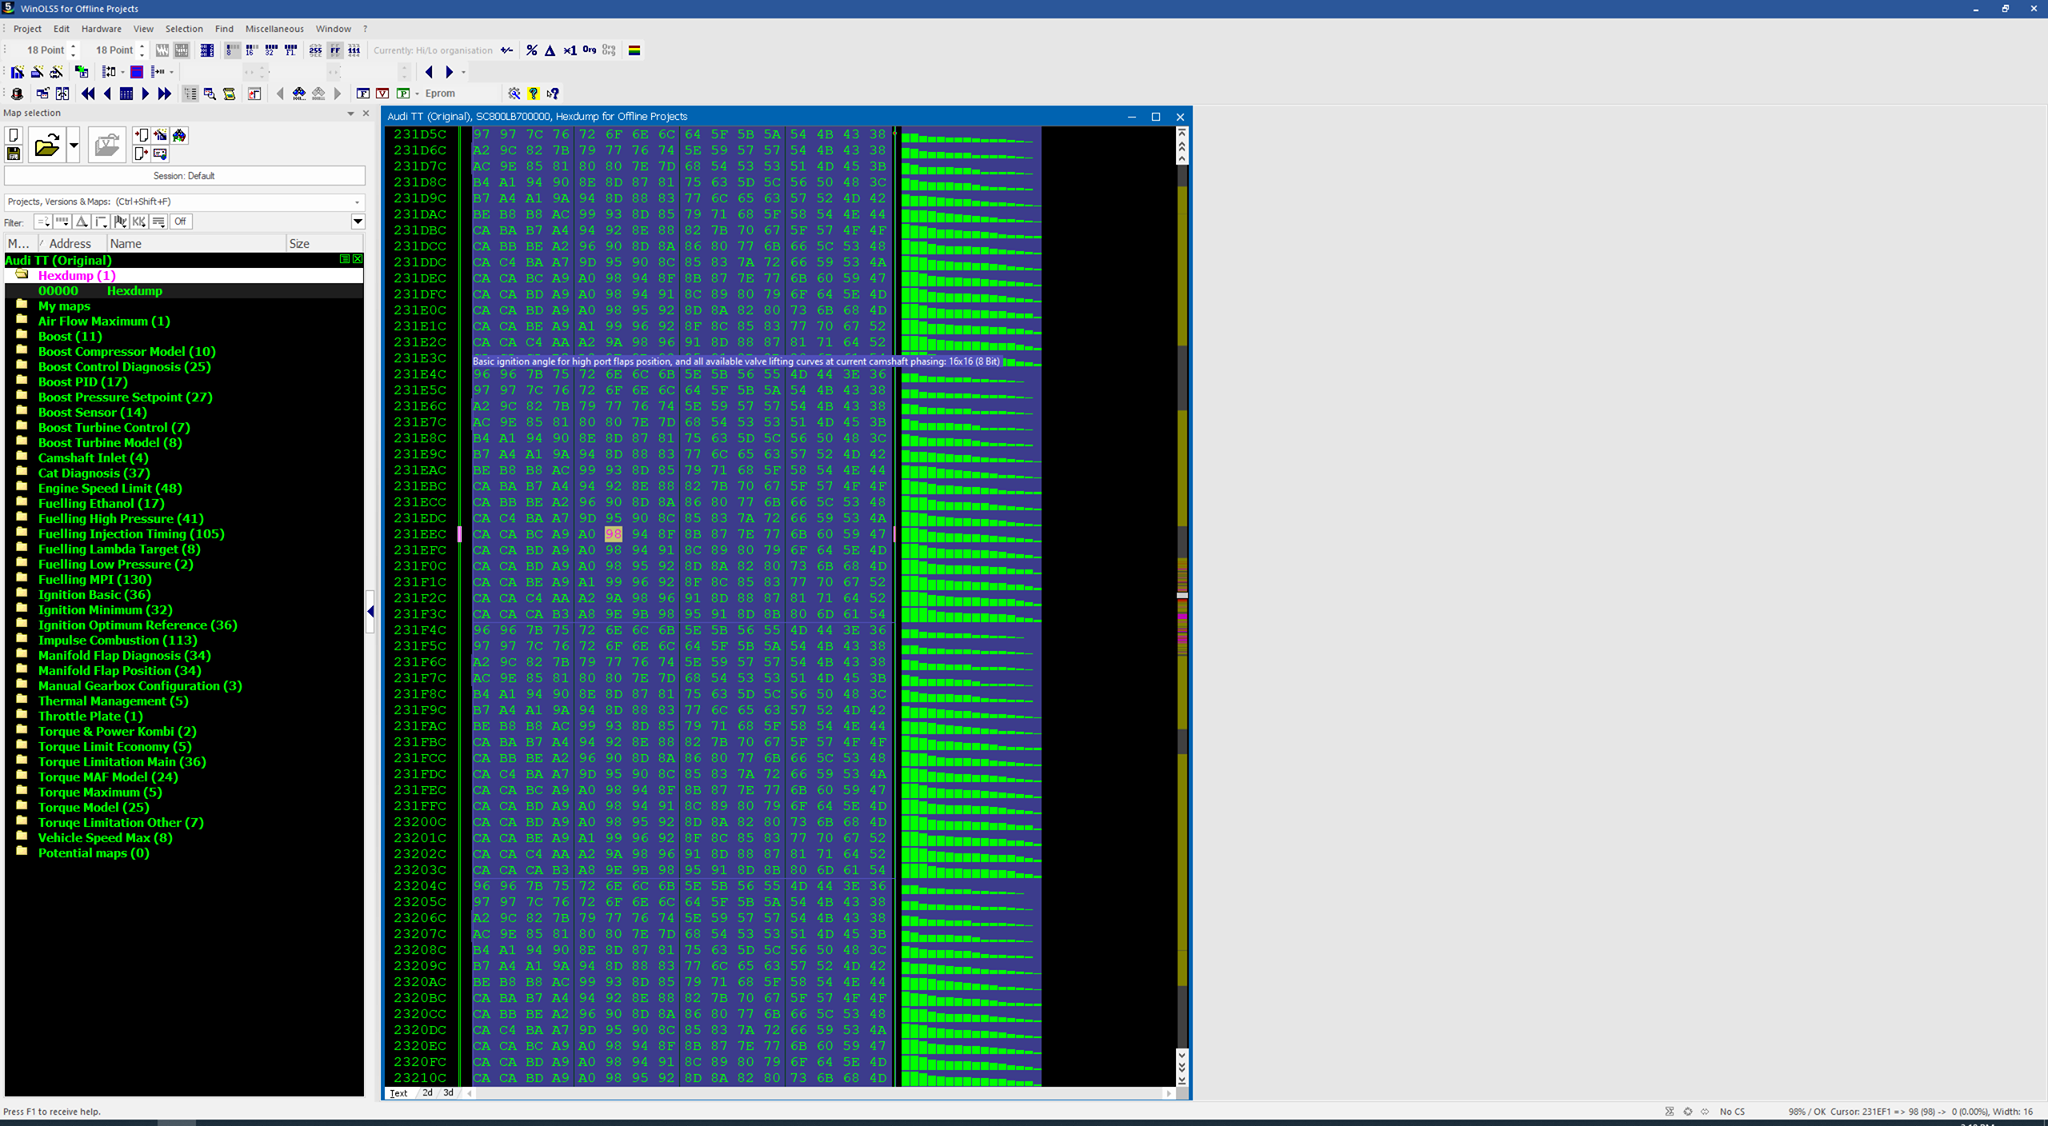Click the black hat icon in toolbar

(17, 94)
